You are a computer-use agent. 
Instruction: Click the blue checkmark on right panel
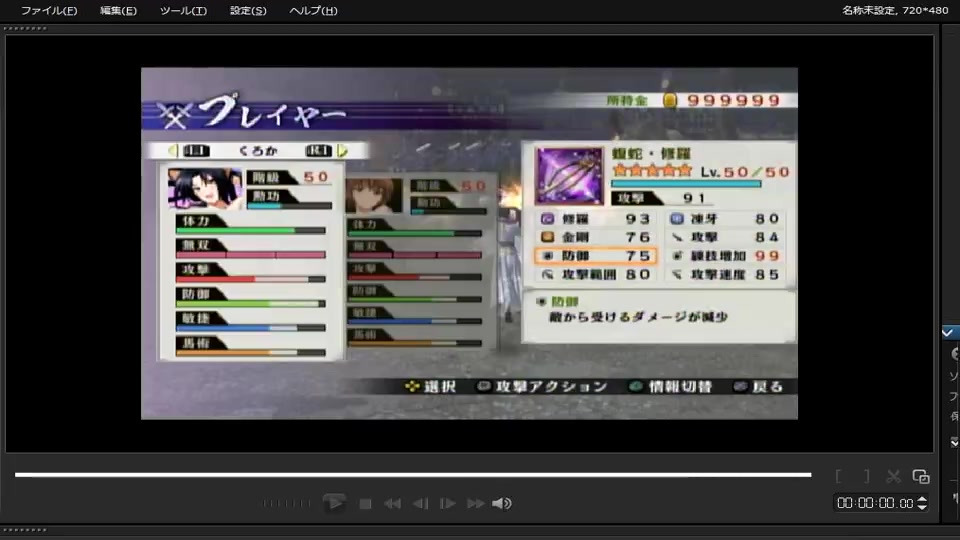click(x=948, y=332)
